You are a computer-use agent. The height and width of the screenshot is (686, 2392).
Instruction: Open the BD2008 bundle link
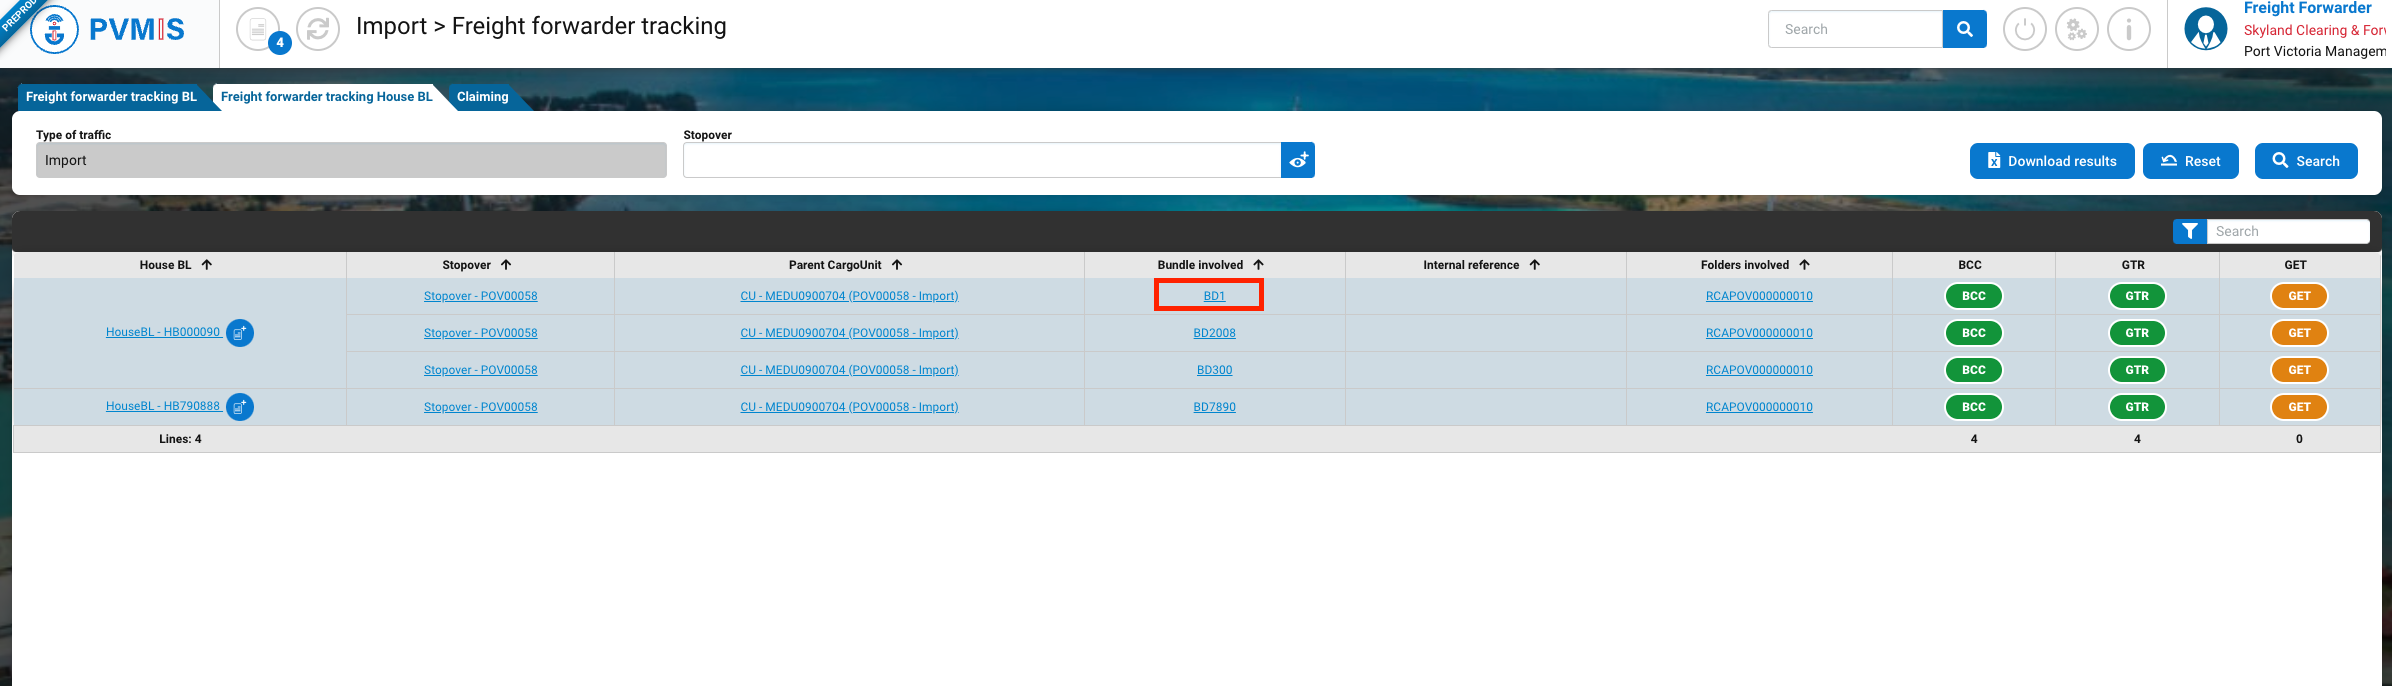(x=1214, y=333)
